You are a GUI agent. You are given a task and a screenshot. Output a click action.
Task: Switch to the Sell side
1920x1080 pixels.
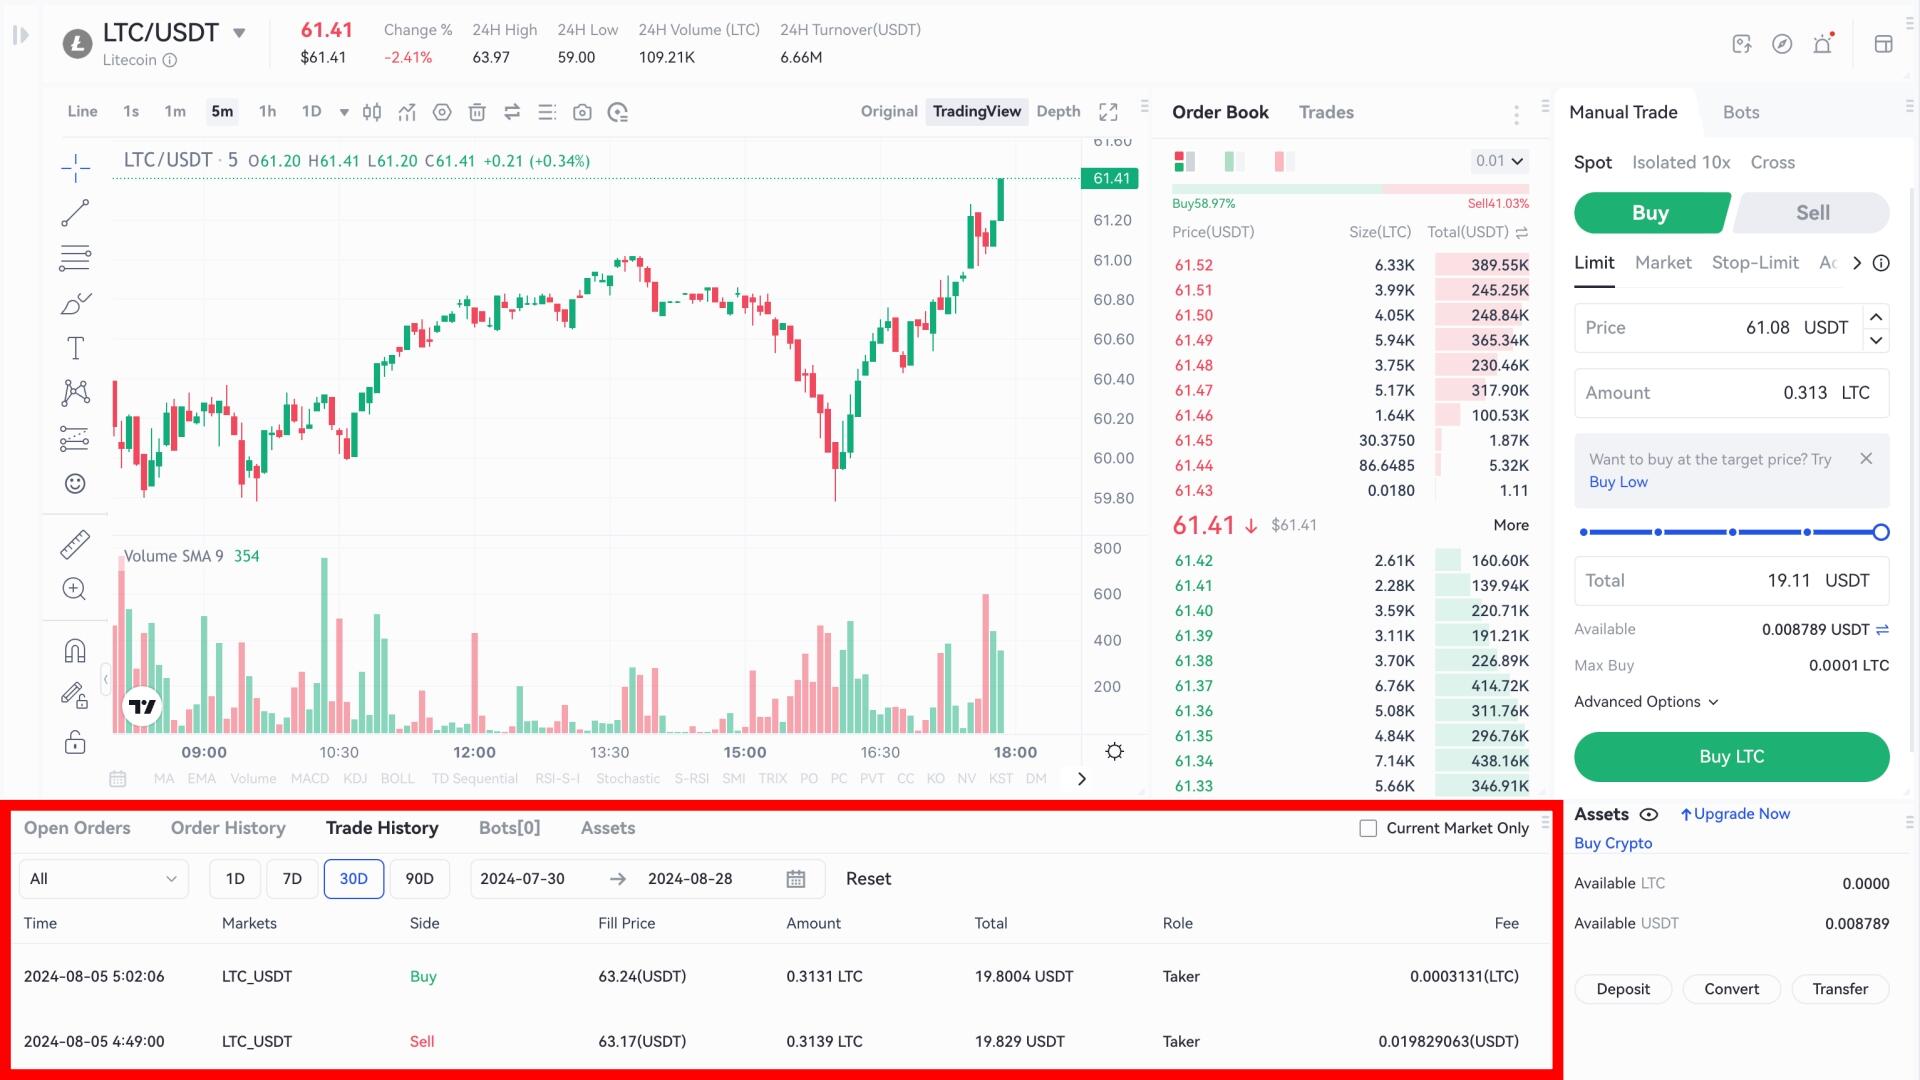click(x=1812, y=212)
